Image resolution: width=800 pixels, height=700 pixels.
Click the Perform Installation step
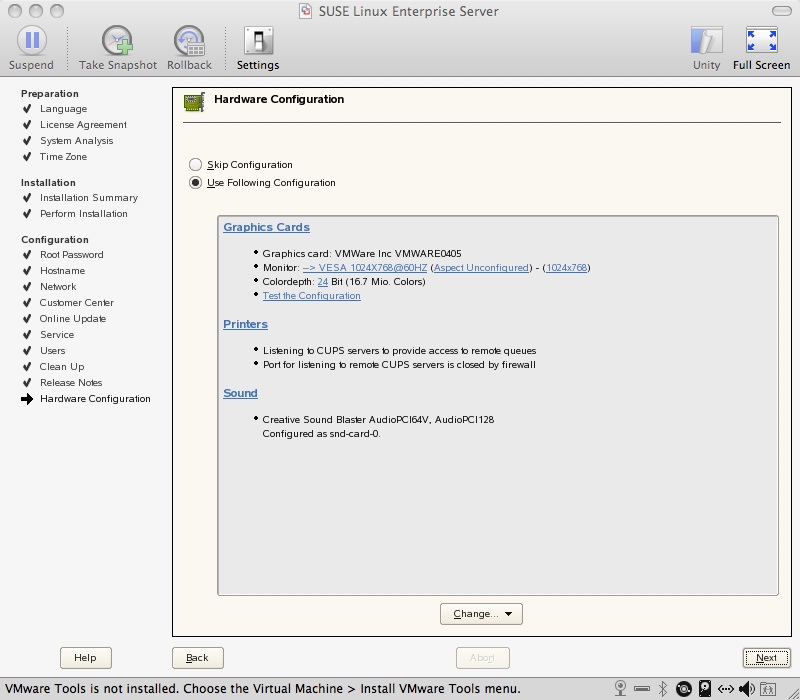[84, 214]
